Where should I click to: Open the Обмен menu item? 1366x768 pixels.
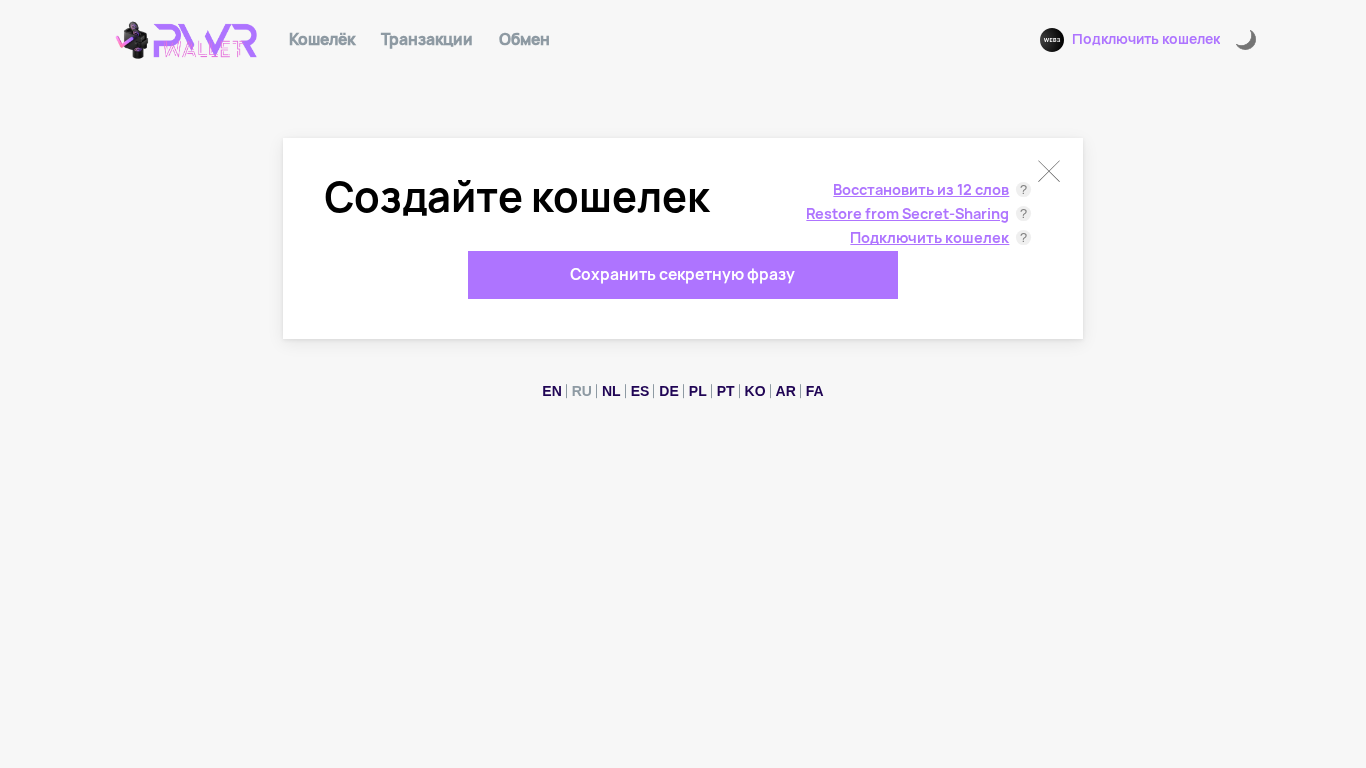point(524,39)
